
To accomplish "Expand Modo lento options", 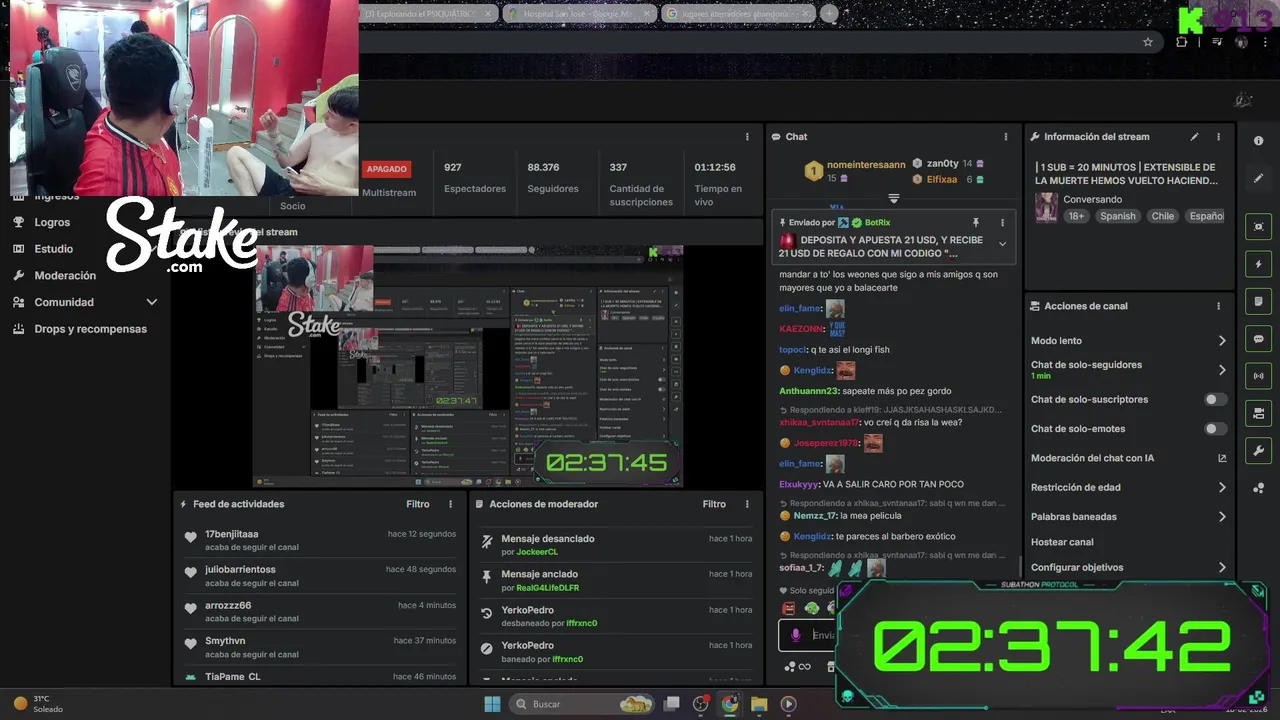I will coord(1222,341).
